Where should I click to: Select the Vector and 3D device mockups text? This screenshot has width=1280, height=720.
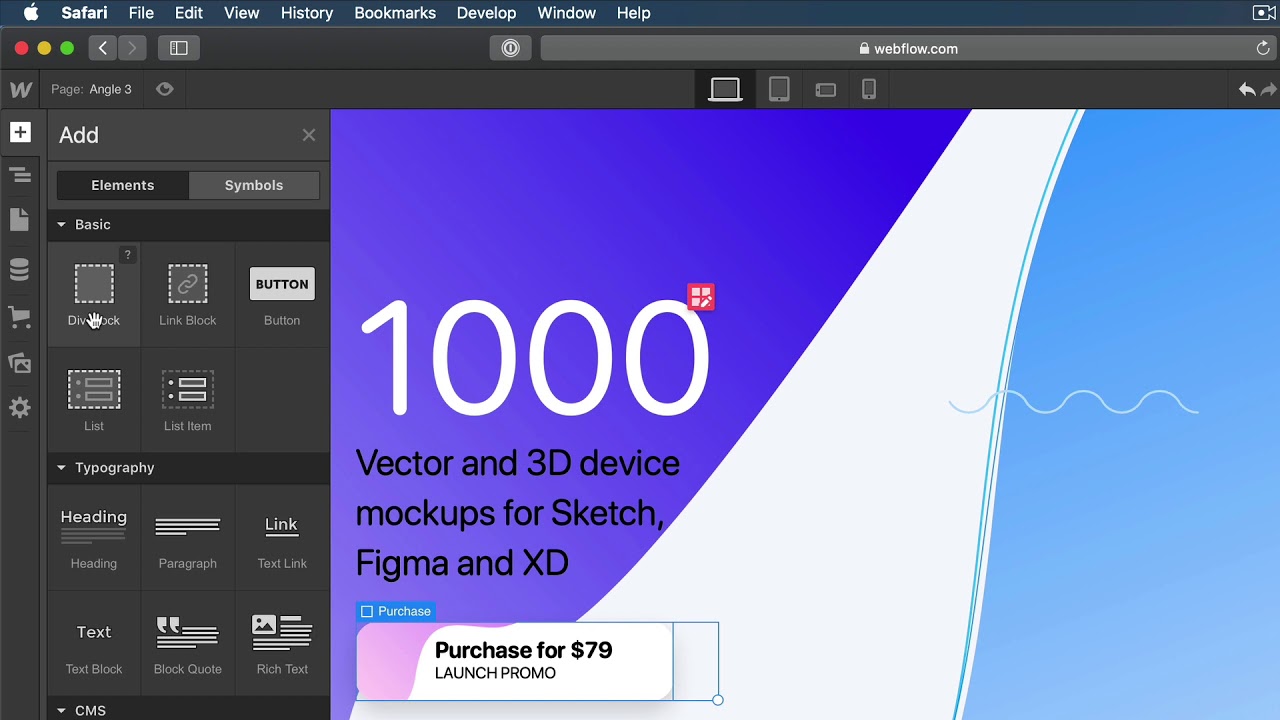[x=518, y=513]
